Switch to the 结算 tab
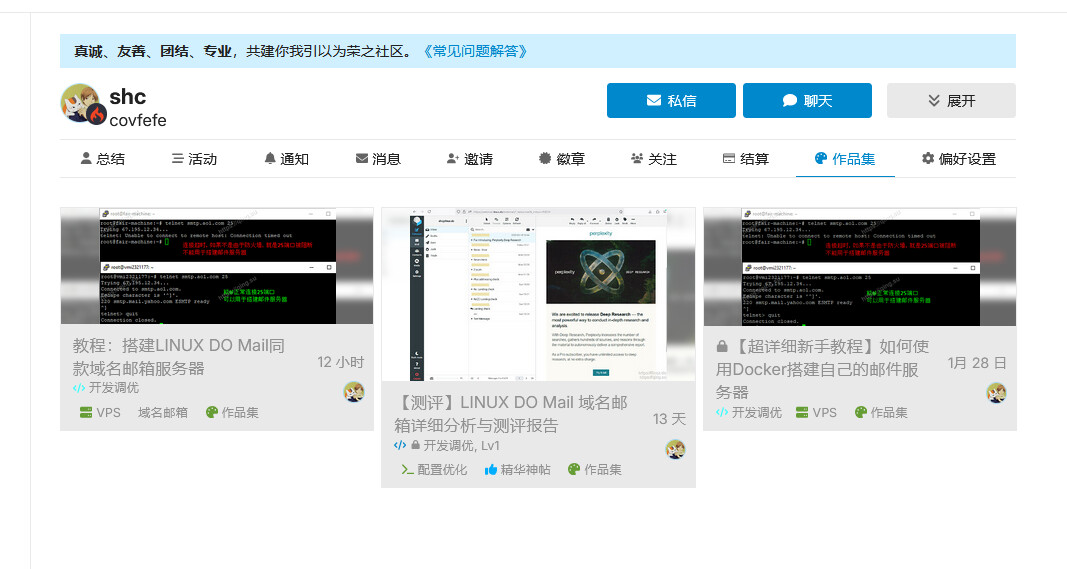Screen dimensions: 1067x569 (746, 159)
